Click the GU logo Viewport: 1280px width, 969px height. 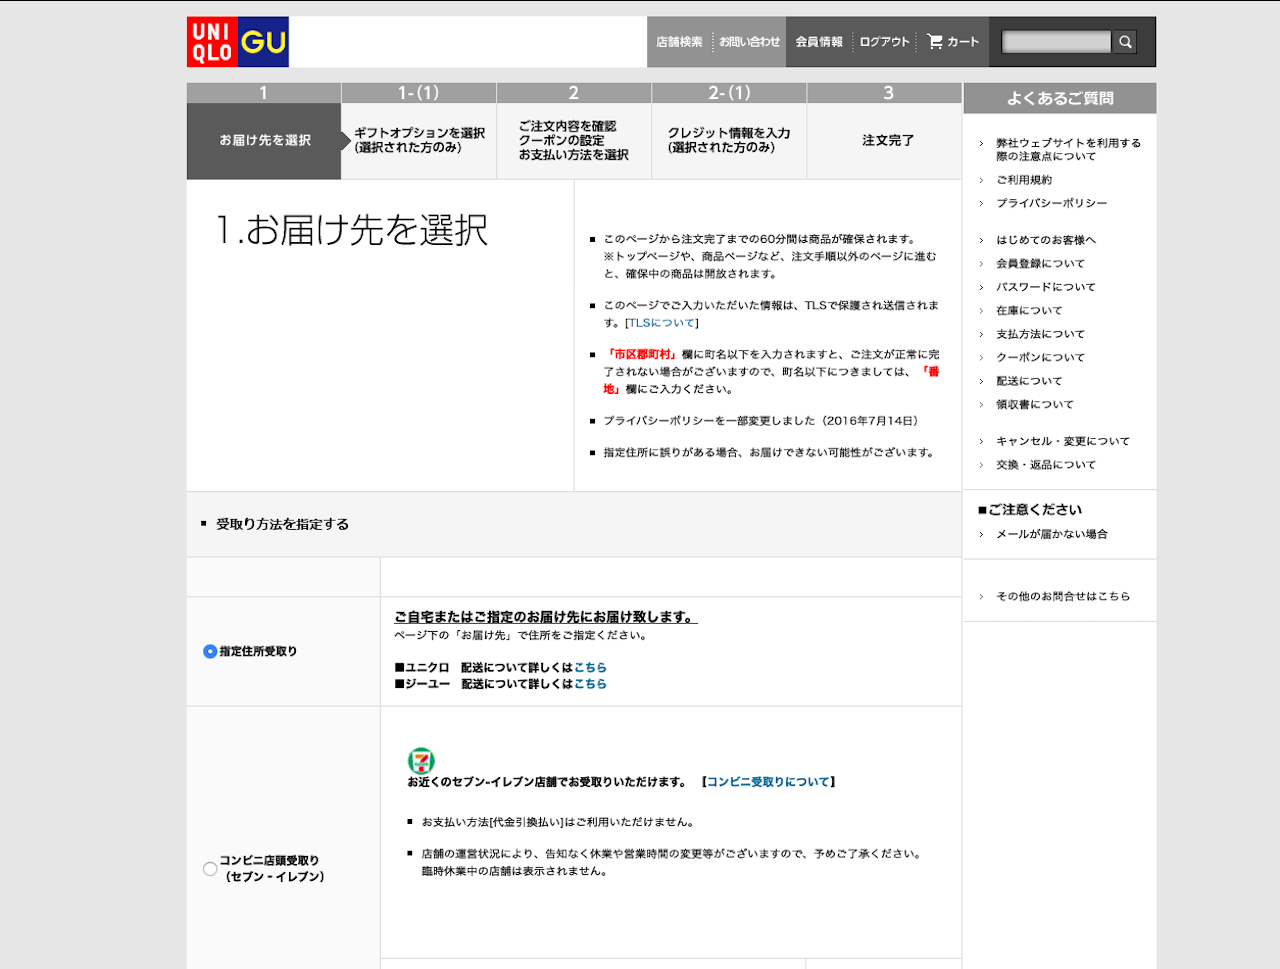pyautogui.click(x=264, y=42)
